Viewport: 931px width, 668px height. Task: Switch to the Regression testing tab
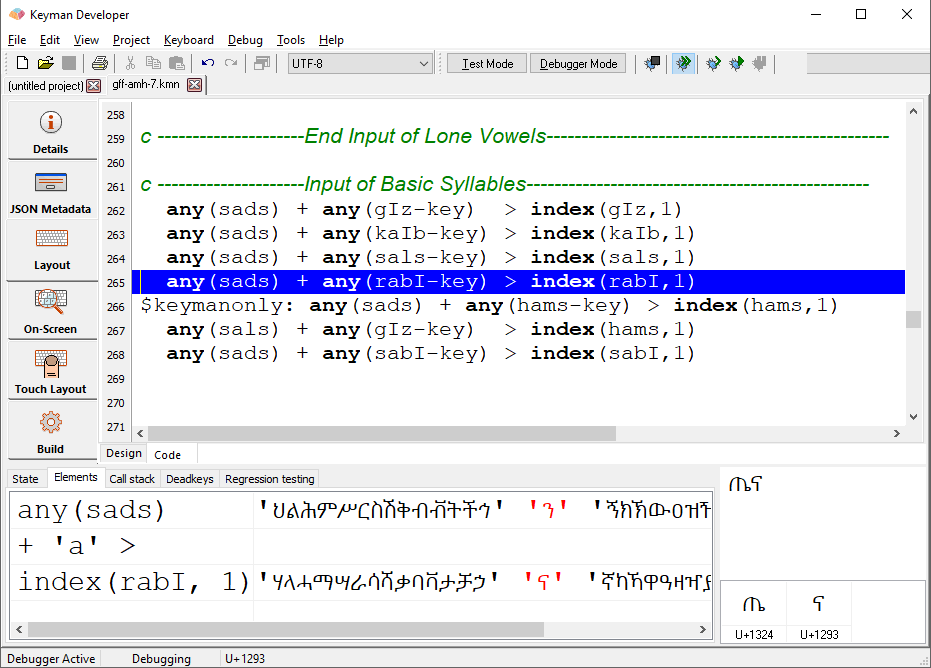point(270,479)
